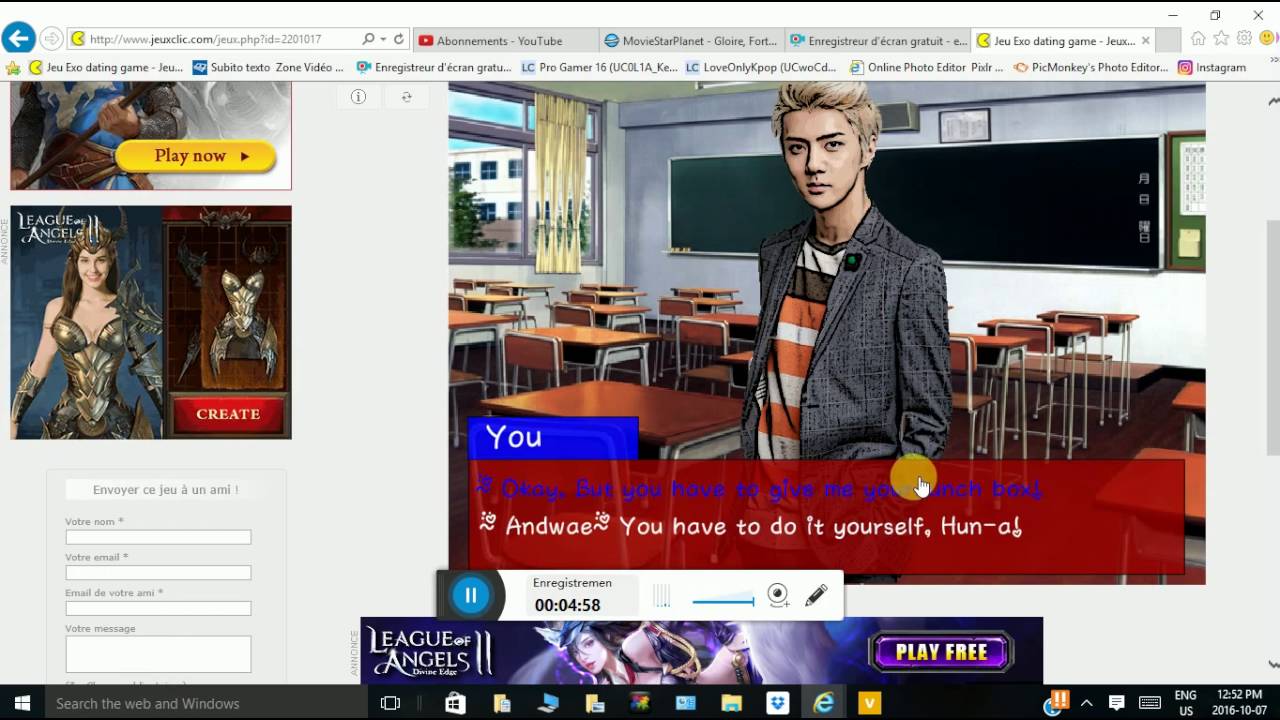This screenshot has width=1280, height=720.
Task: Open the touch keyboard tray icon
Action: click(1150, 703)
